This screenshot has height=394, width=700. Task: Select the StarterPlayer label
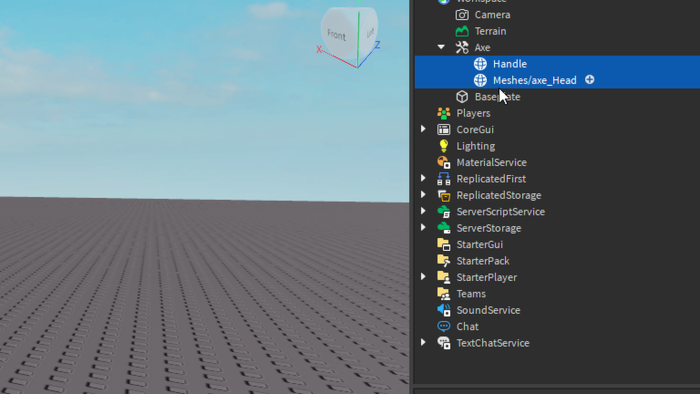487,278
